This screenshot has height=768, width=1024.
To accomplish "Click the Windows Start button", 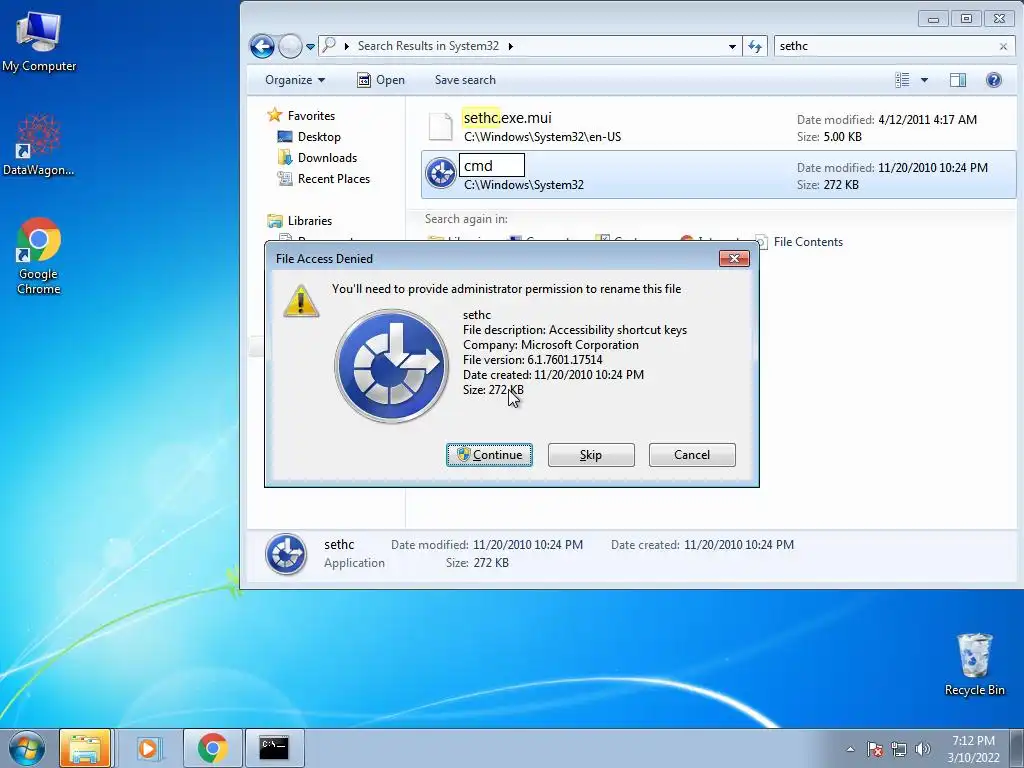I will click(27, 748).
